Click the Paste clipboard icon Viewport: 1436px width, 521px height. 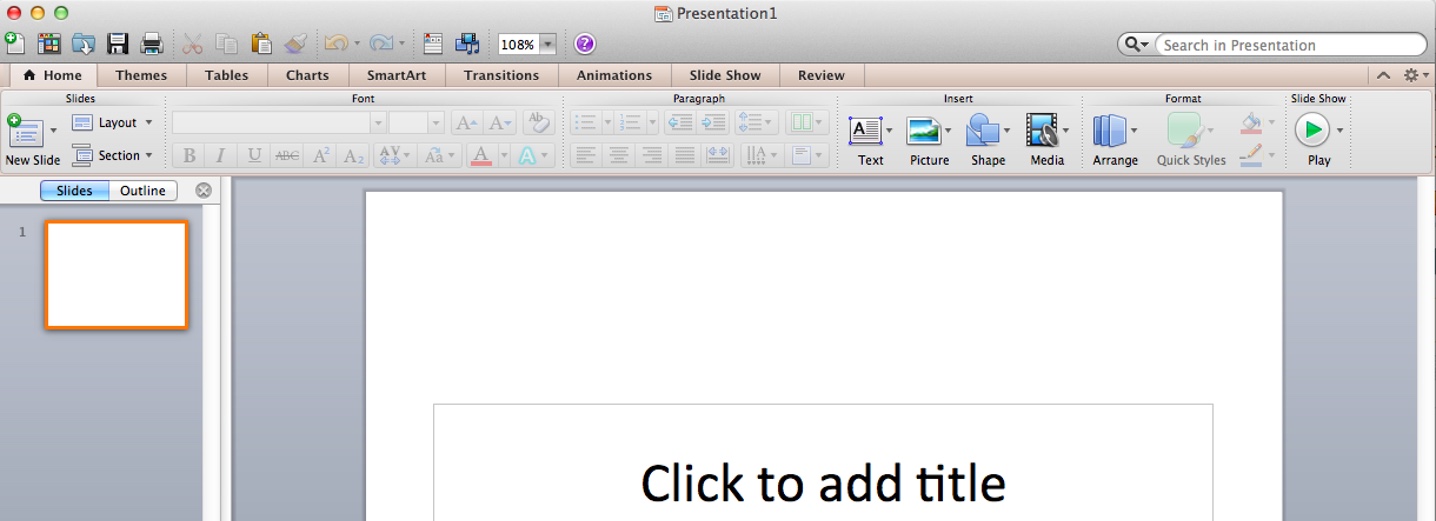pyautogui.click(x=261, y=44)
